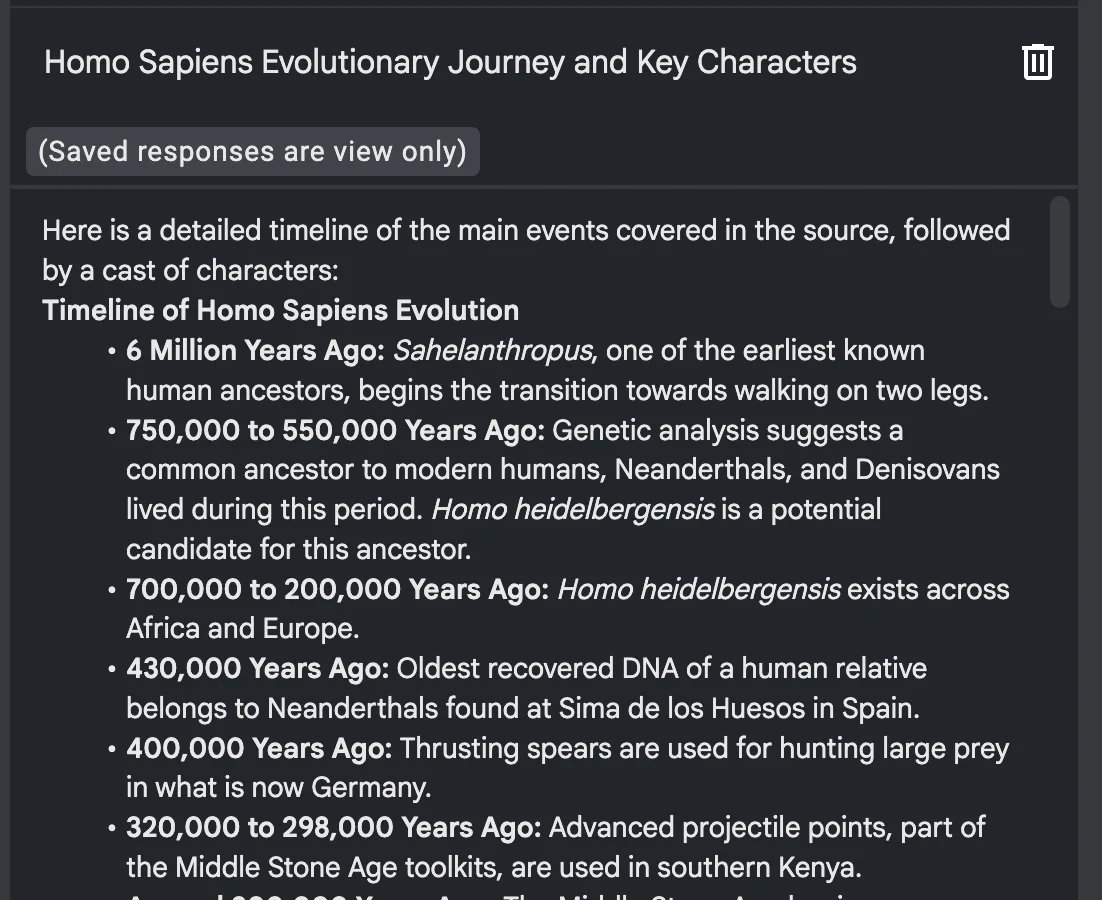Click the note's vertical scrollbar thumb

(x=1060, y=250)
